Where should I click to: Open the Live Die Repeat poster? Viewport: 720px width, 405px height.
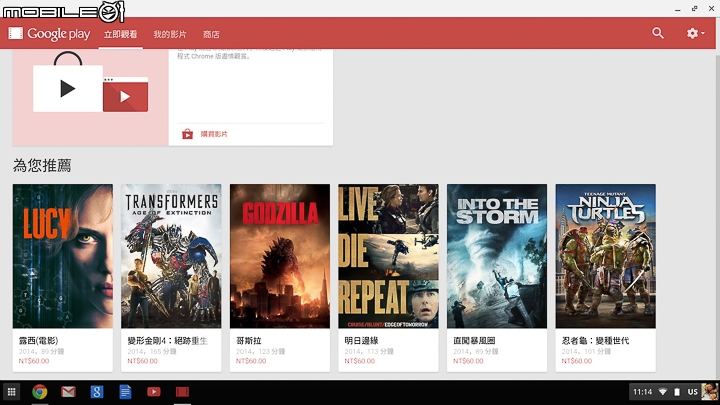click(x=388, y=256)
